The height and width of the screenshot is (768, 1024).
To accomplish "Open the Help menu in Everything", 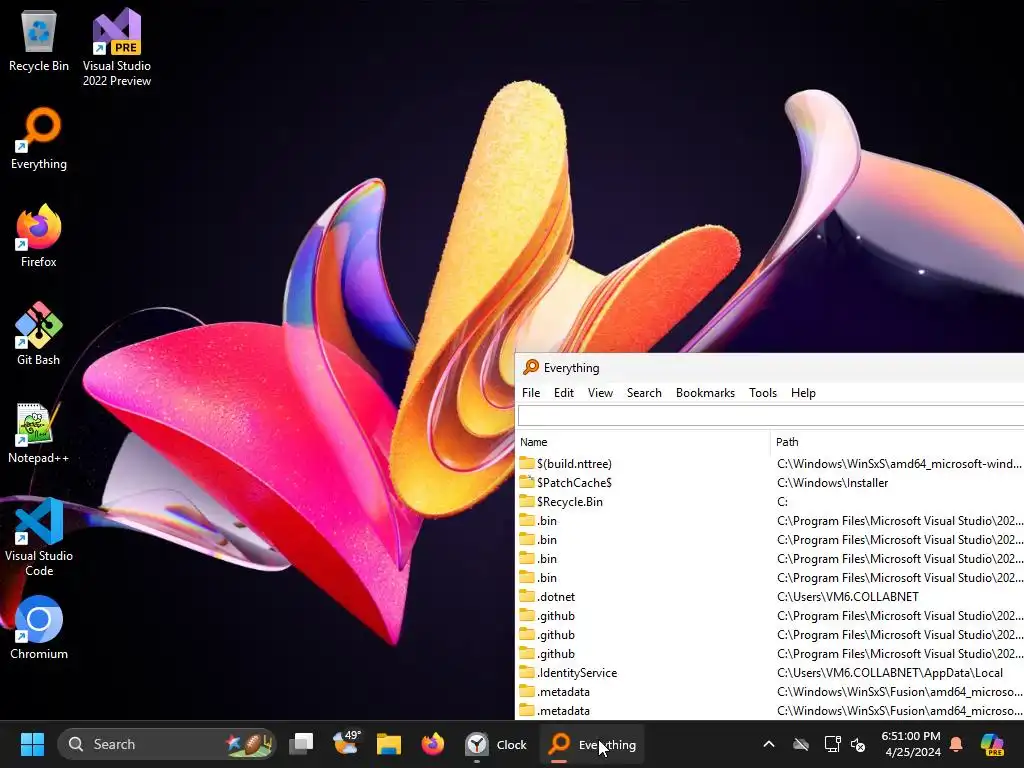I will (x=803, y=392).
